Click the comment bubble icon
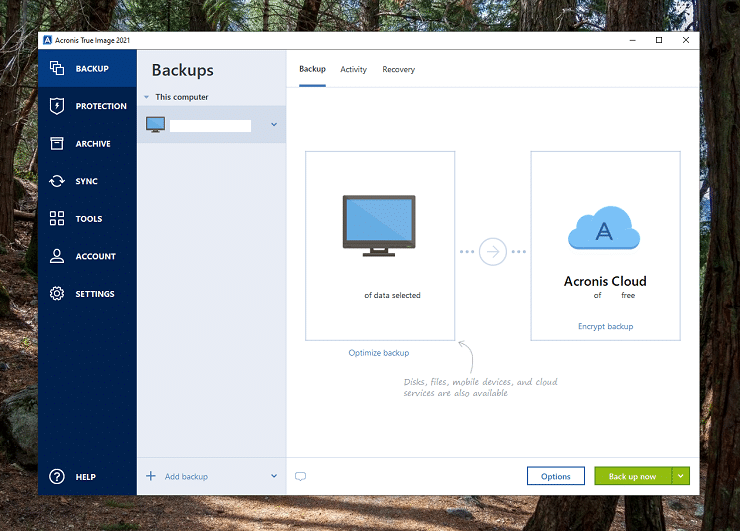This screenshot has width=740, height=531. coord(301,476)
